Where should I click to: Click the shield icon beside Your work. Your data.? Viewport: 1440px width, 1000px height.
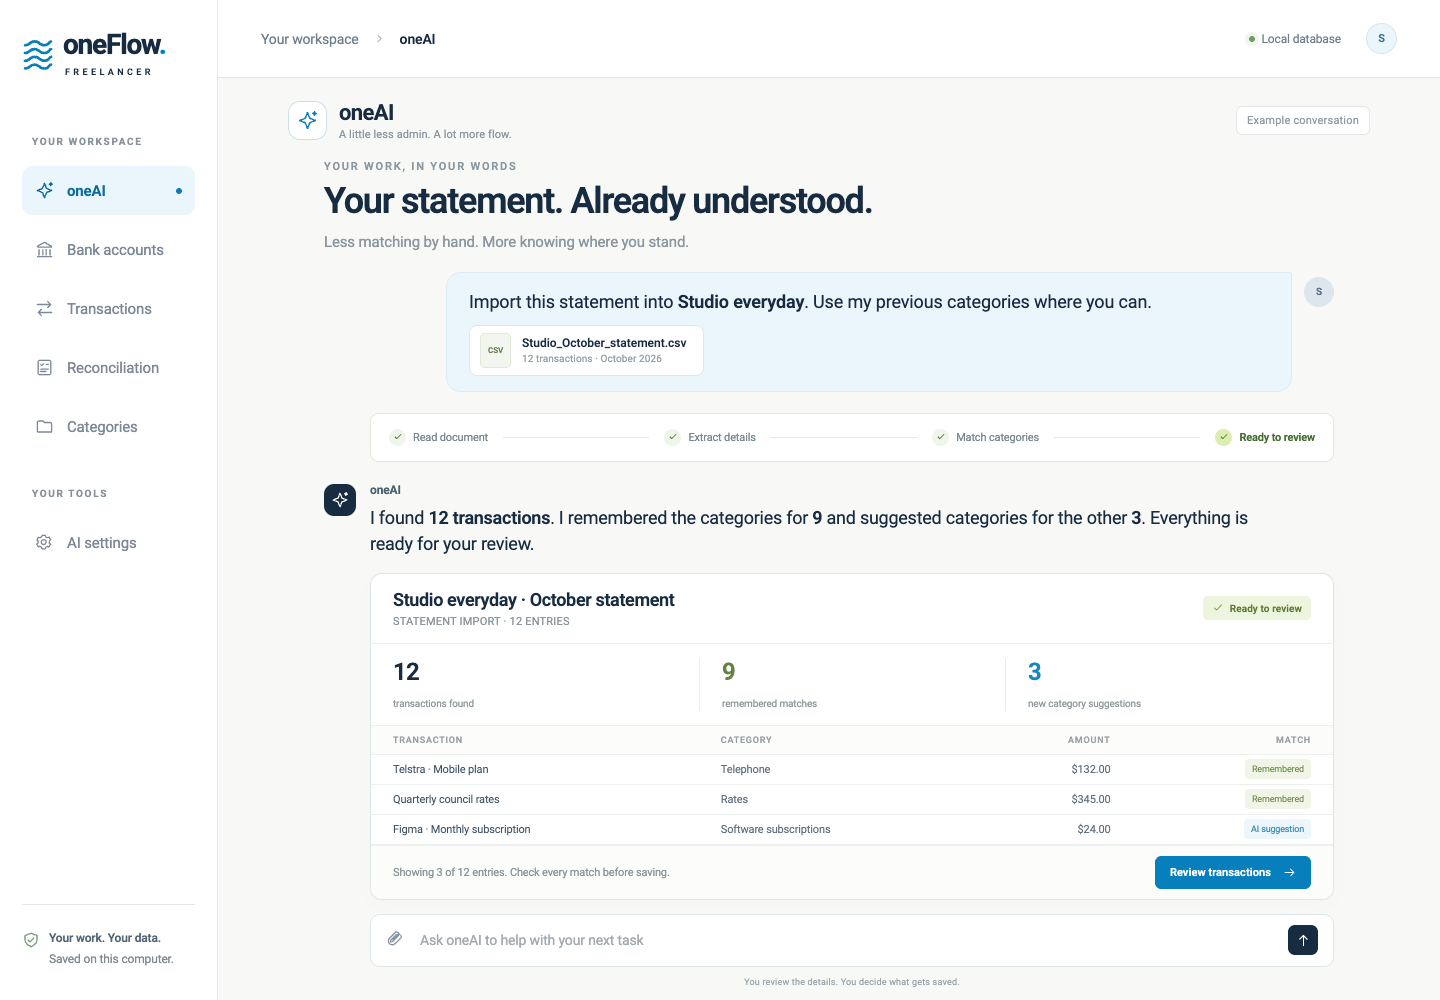tap(31, 940)
